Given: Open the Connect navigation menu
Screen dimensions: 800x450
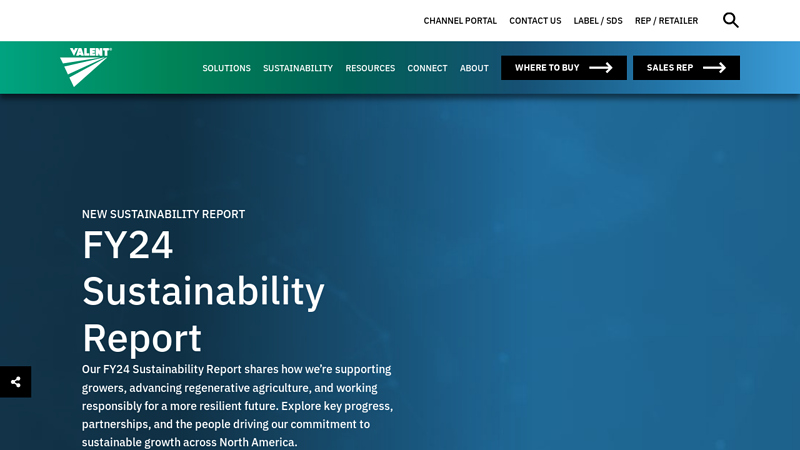Looking at the screenshot, I should 427,68.
